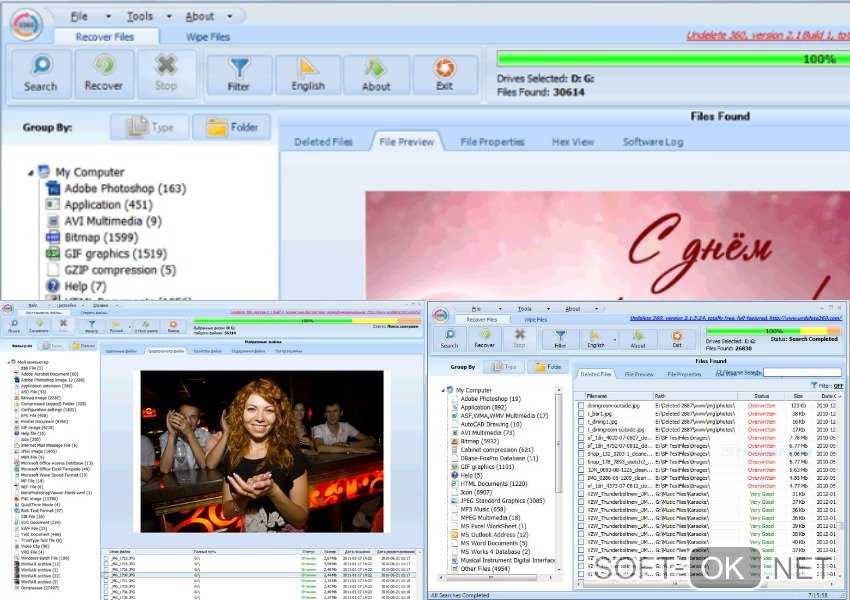Check the box for diningroom-outside.jpg
This screenshot has width=850, height=600.
pyautogui.click(x=581, y=405)
